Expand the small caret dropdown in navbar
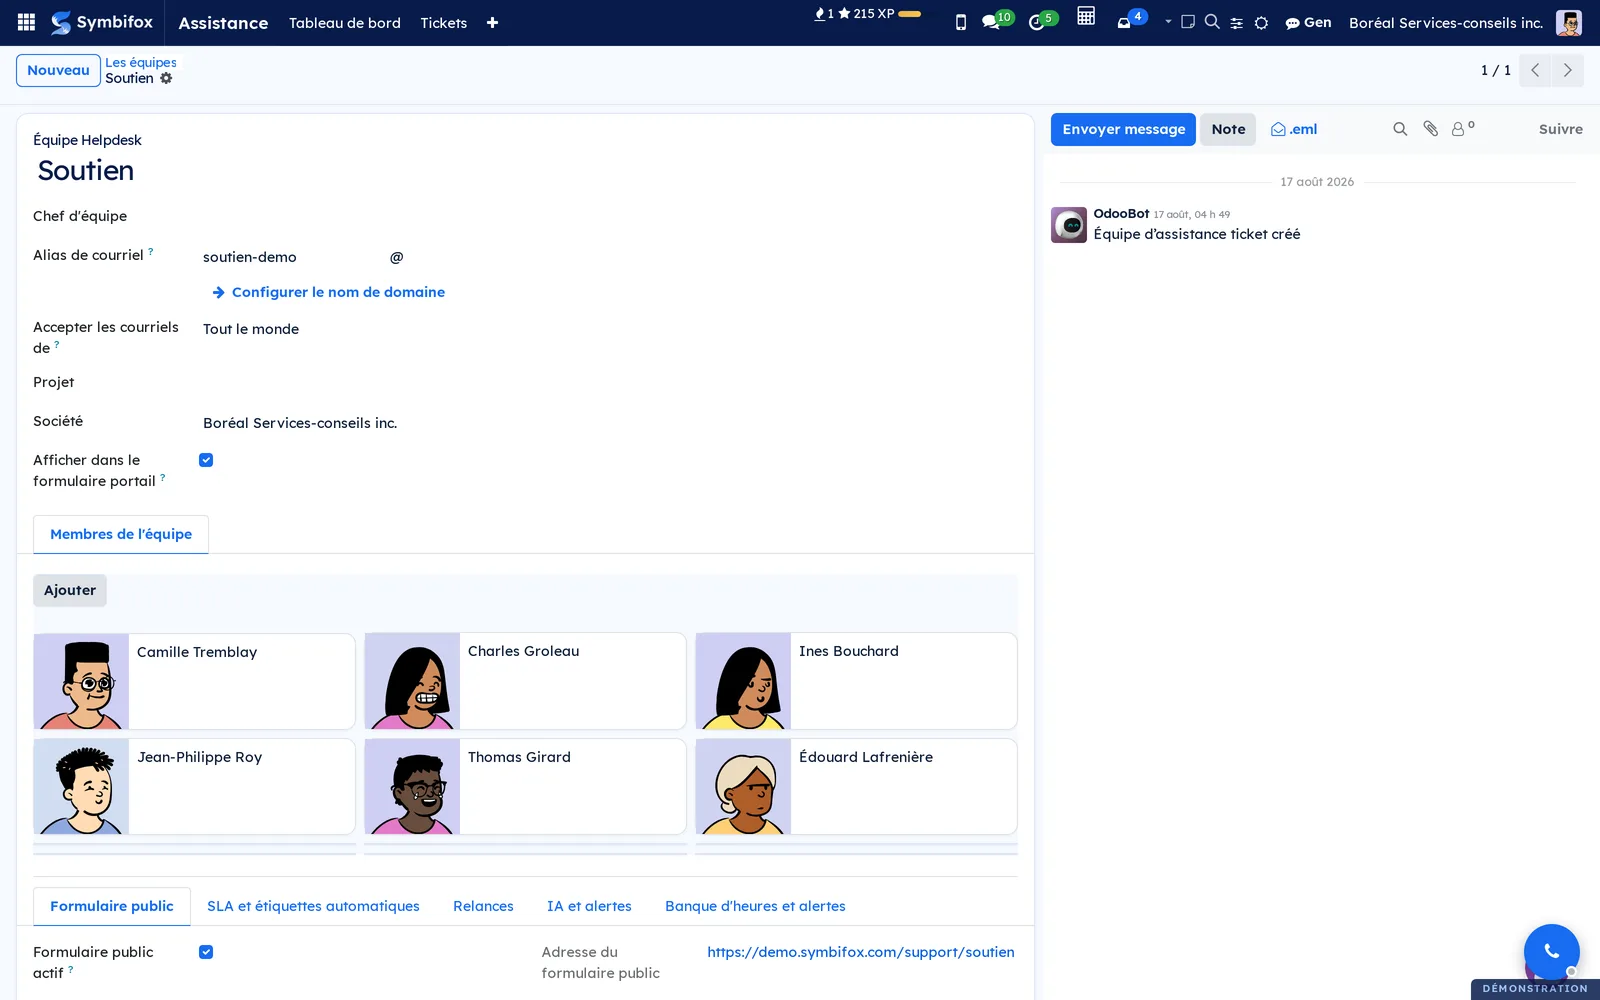 (1168, 21)
